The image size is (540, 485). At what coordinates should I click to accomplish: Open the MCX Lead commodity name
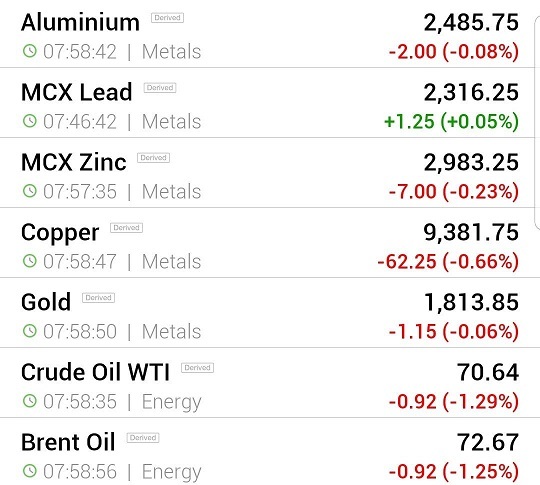76,92
